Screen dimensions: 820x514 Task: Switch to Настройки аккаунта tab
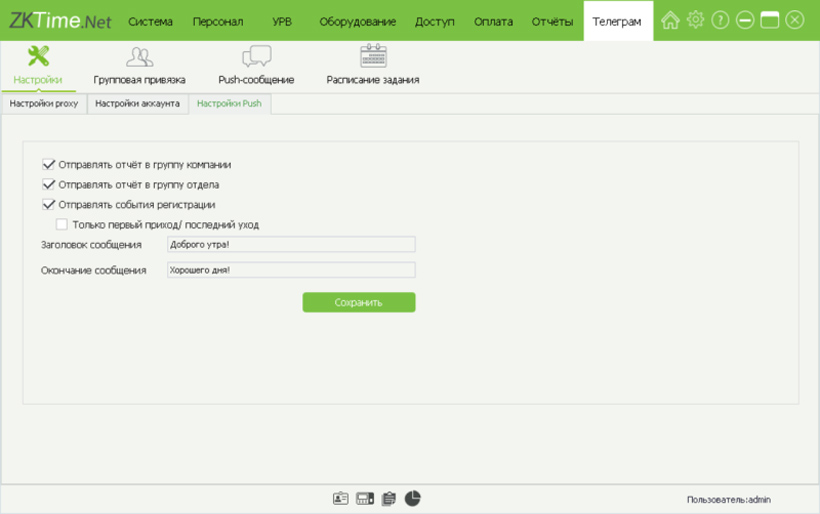pyautogui.click(x=137, y=103)
